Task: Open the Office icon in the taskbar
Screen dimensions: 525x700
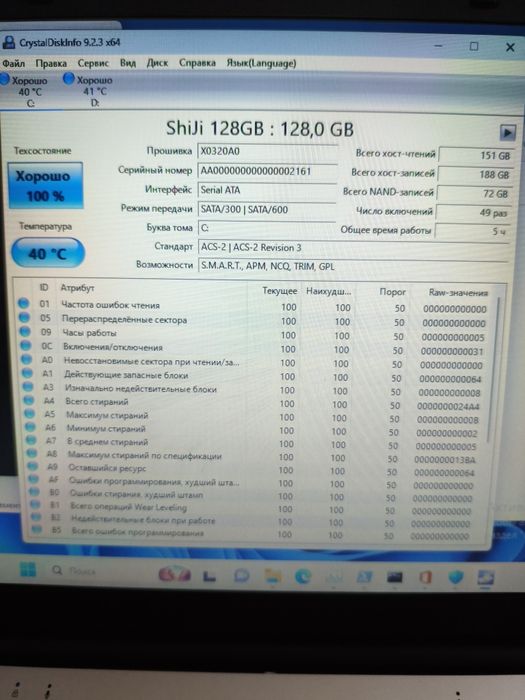Action: 425,577
